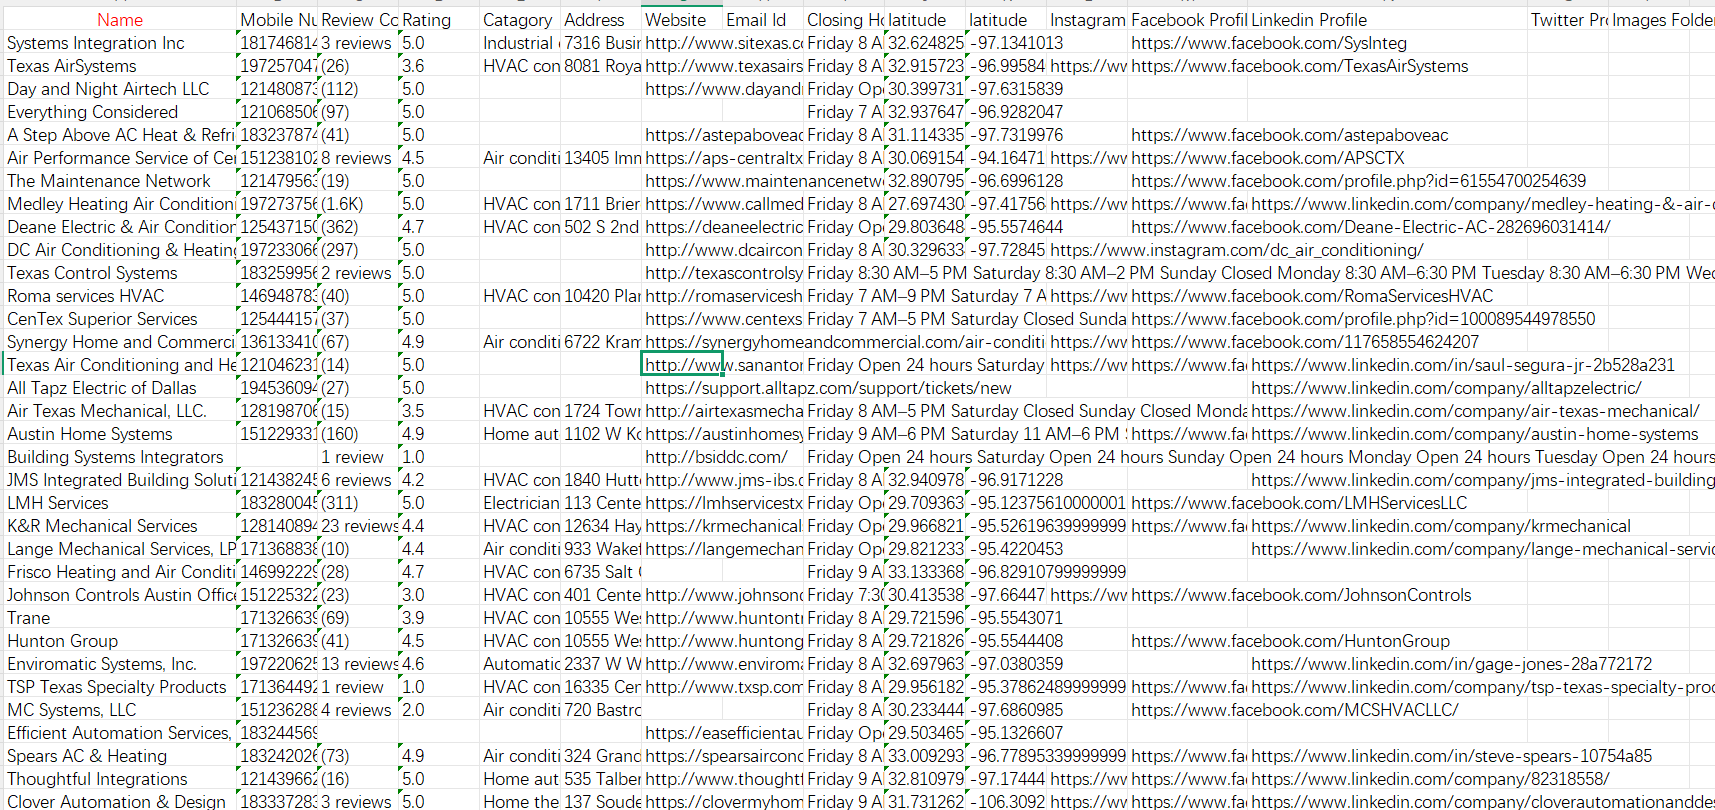Screen dimensions: 1715x810
Task: Select the Trane name cell
Action: pos(29,618)
